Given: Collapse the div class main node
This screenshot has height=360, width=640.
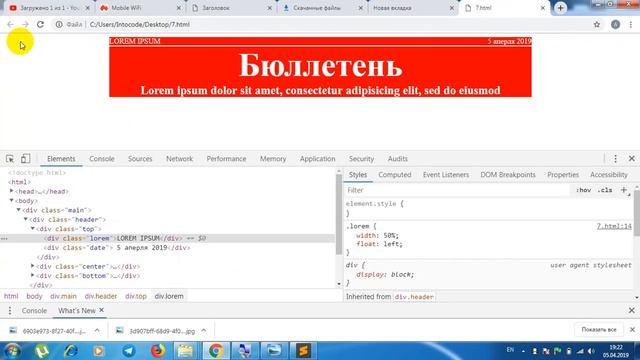Looking at the screenshot, I should (18, 210).
